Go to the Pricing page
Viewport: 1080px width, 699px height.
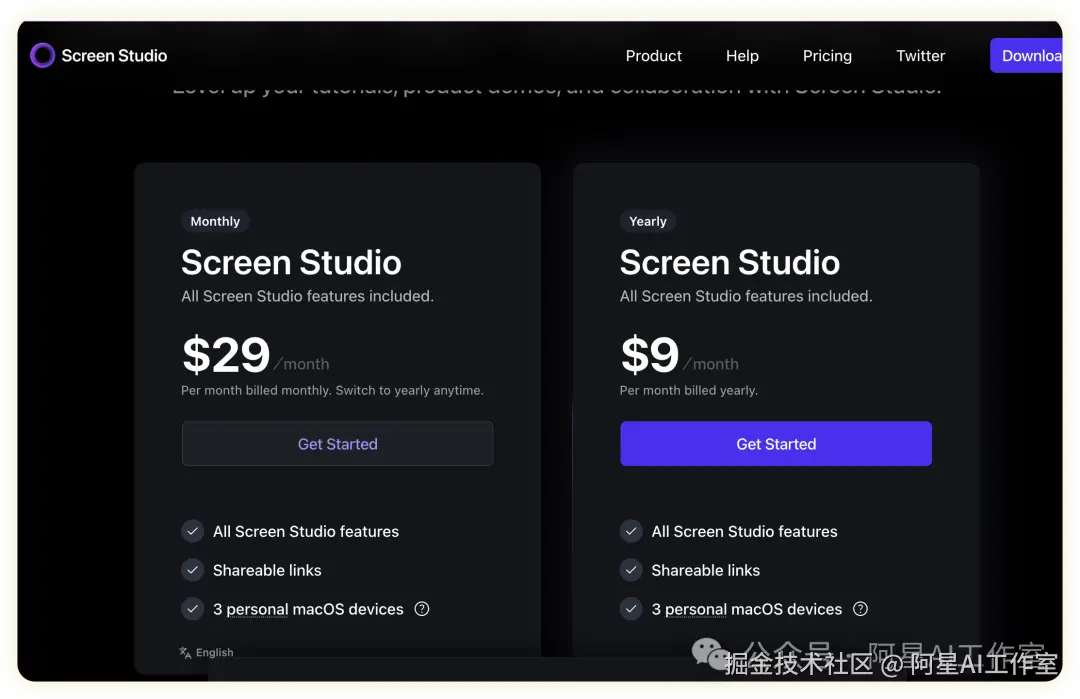pyautogui.click(x=827, y=56)
